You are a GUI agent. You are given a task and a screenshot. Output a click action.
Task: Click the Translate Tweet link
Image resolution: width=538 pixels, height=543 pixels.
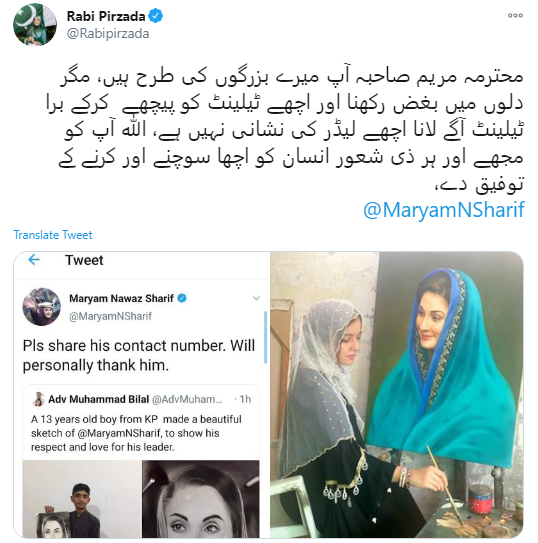click(x=53, y=235)
